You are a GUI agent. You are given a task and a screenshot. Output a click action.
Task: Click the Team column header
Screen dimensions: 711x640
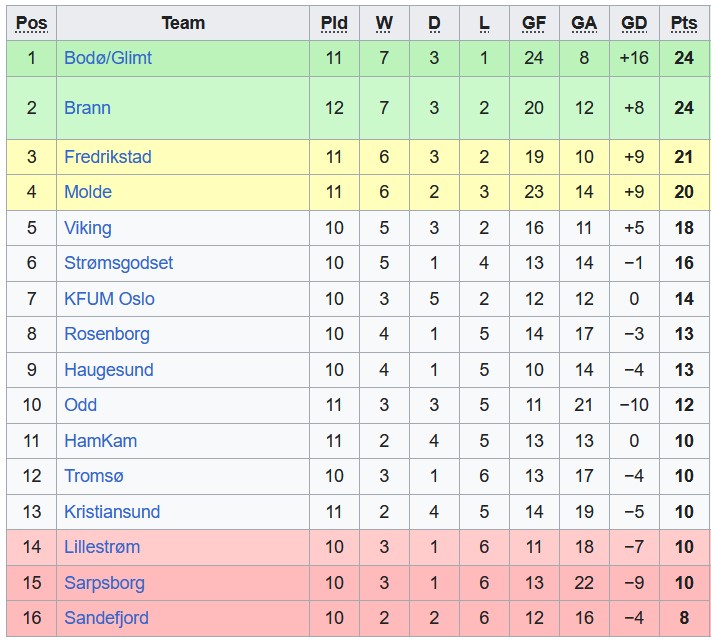[x=183, y=23]
